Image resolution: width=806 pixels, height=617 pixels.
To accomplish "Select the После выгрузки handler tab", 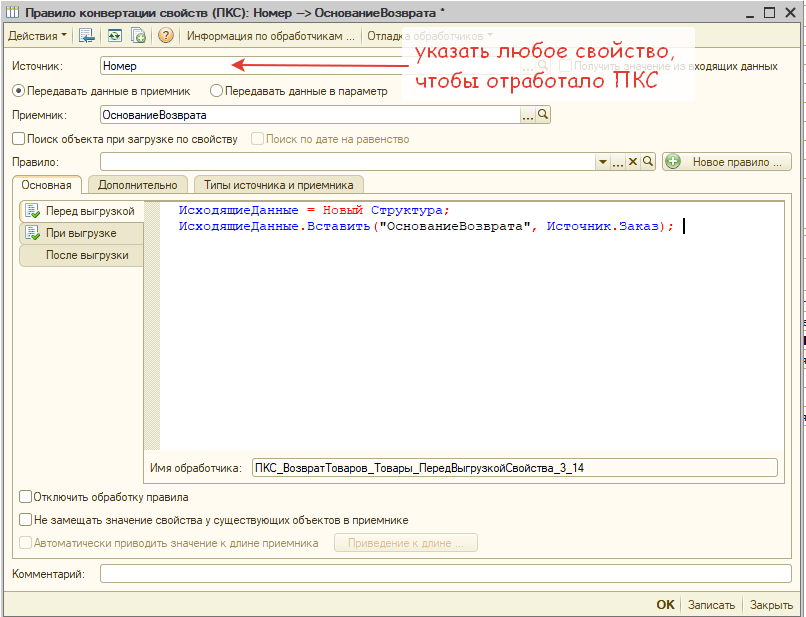I will click(x=81, y=255).
